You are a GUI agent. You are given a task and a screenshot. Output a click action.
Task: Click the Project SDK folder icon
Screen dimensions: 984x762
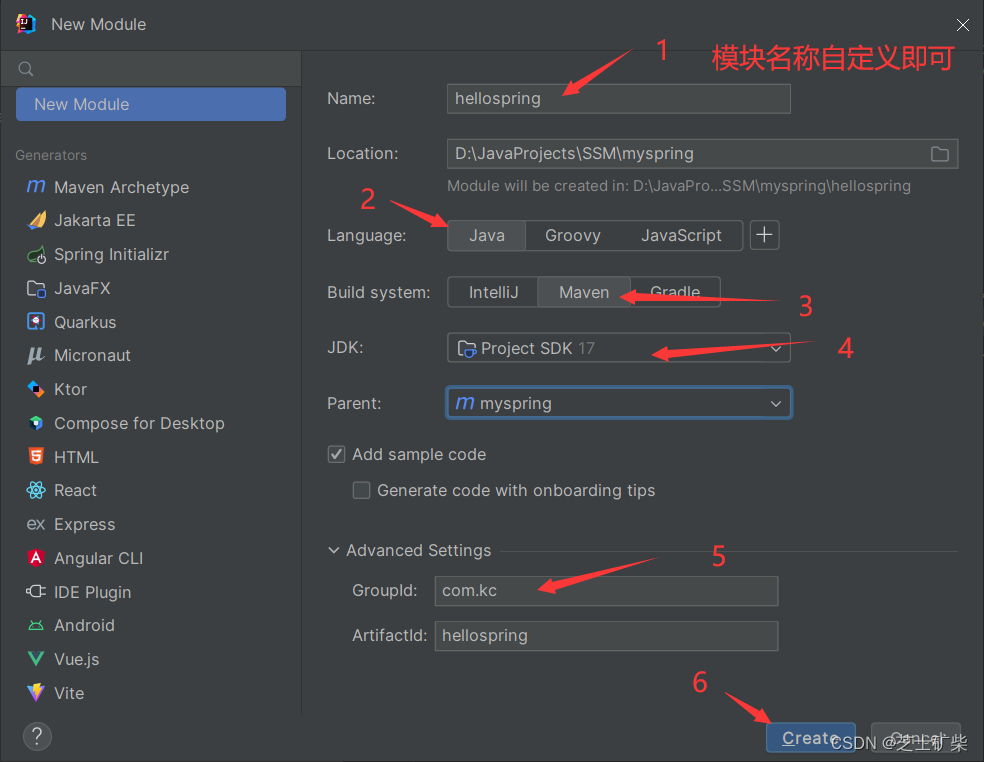(466, 348)
